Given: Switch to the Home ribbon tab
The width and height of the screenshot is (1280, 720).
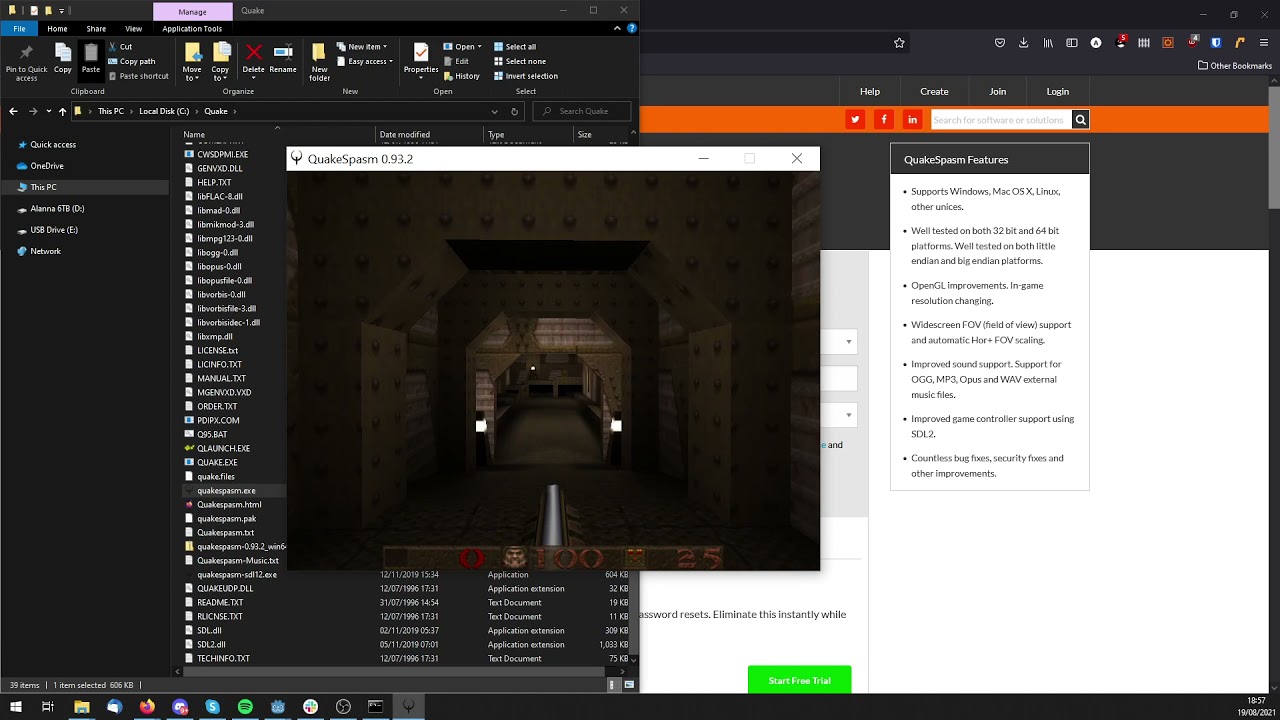Looking at the screenshot, I should [x=57, y=29].
